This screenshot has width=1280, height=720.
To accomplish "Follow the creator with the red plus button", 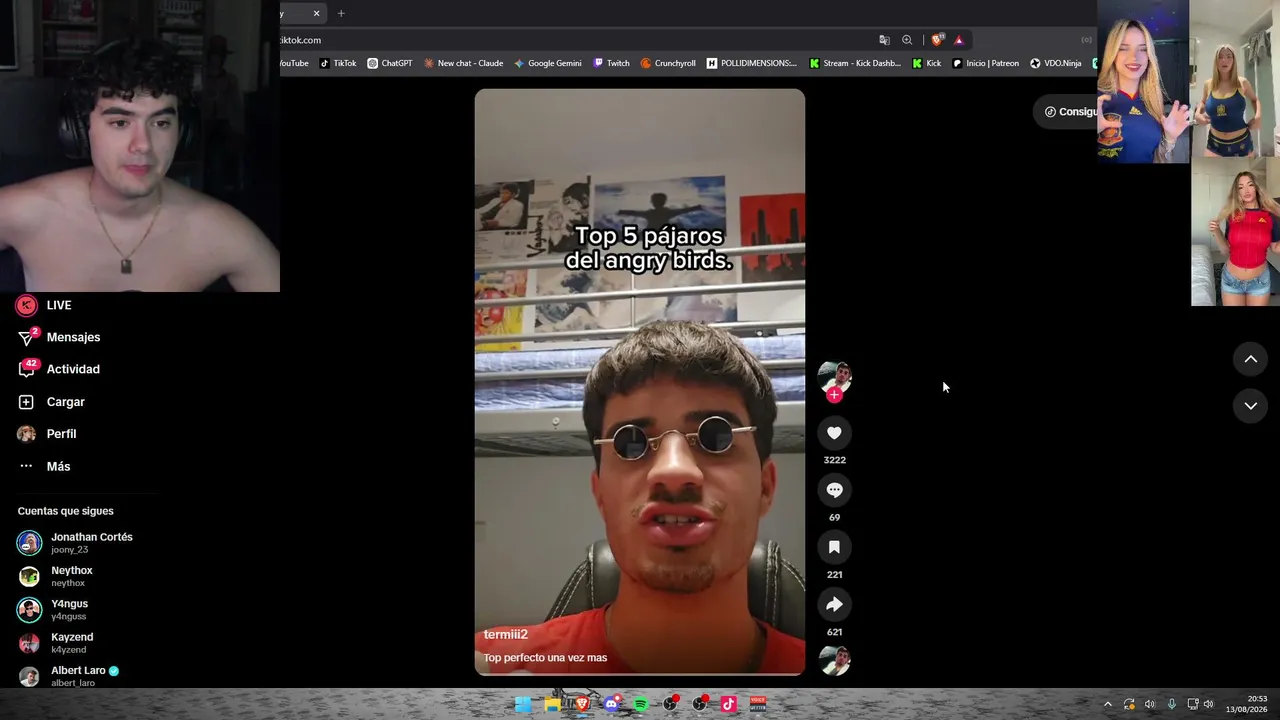I will click(834, 395).
